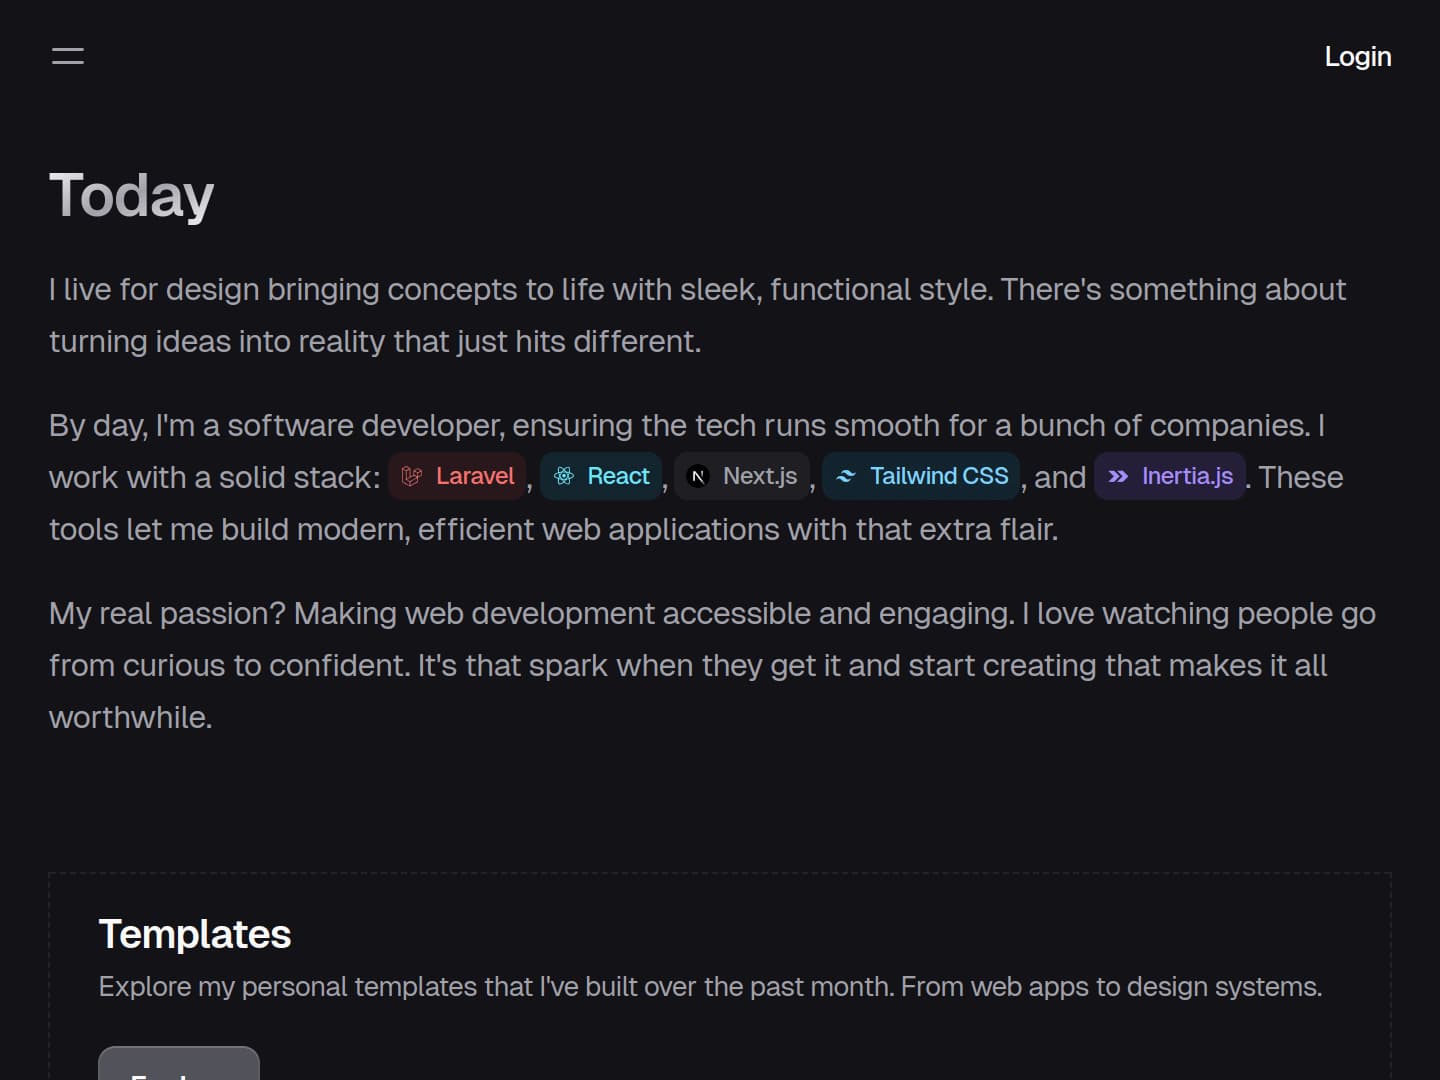Open the React badge link
This screenshot has height=1080, width=1440.
pos(601,476)
